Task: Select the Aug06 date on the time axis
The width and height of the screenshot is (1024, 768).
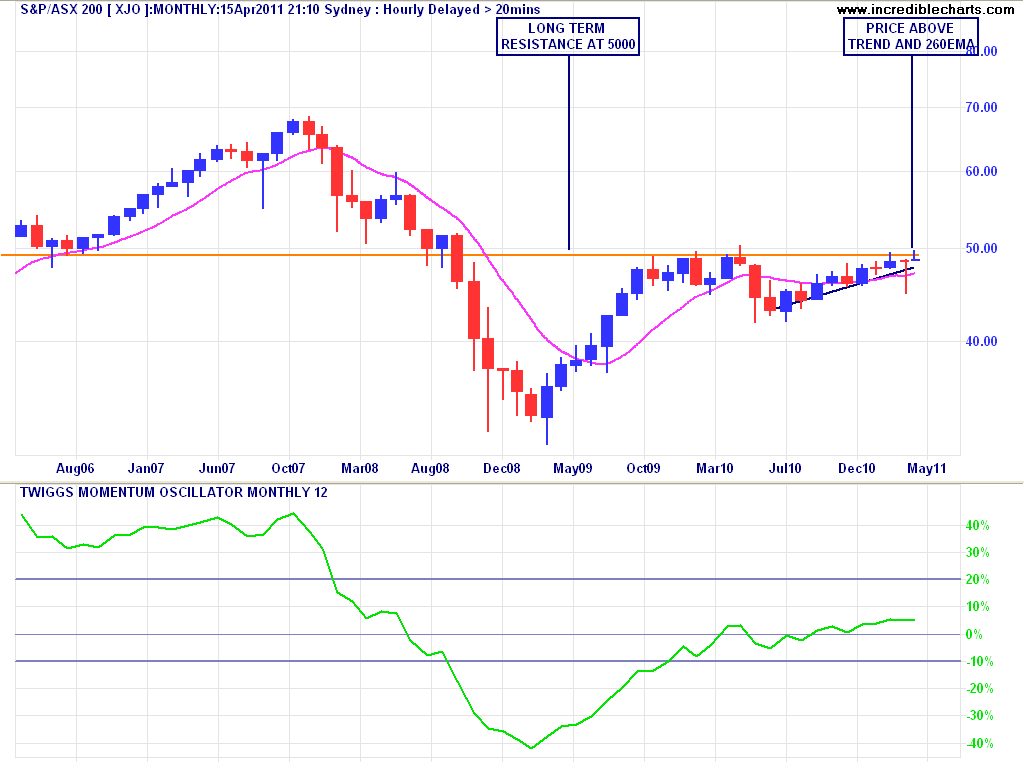Action: tap(75, 468)
